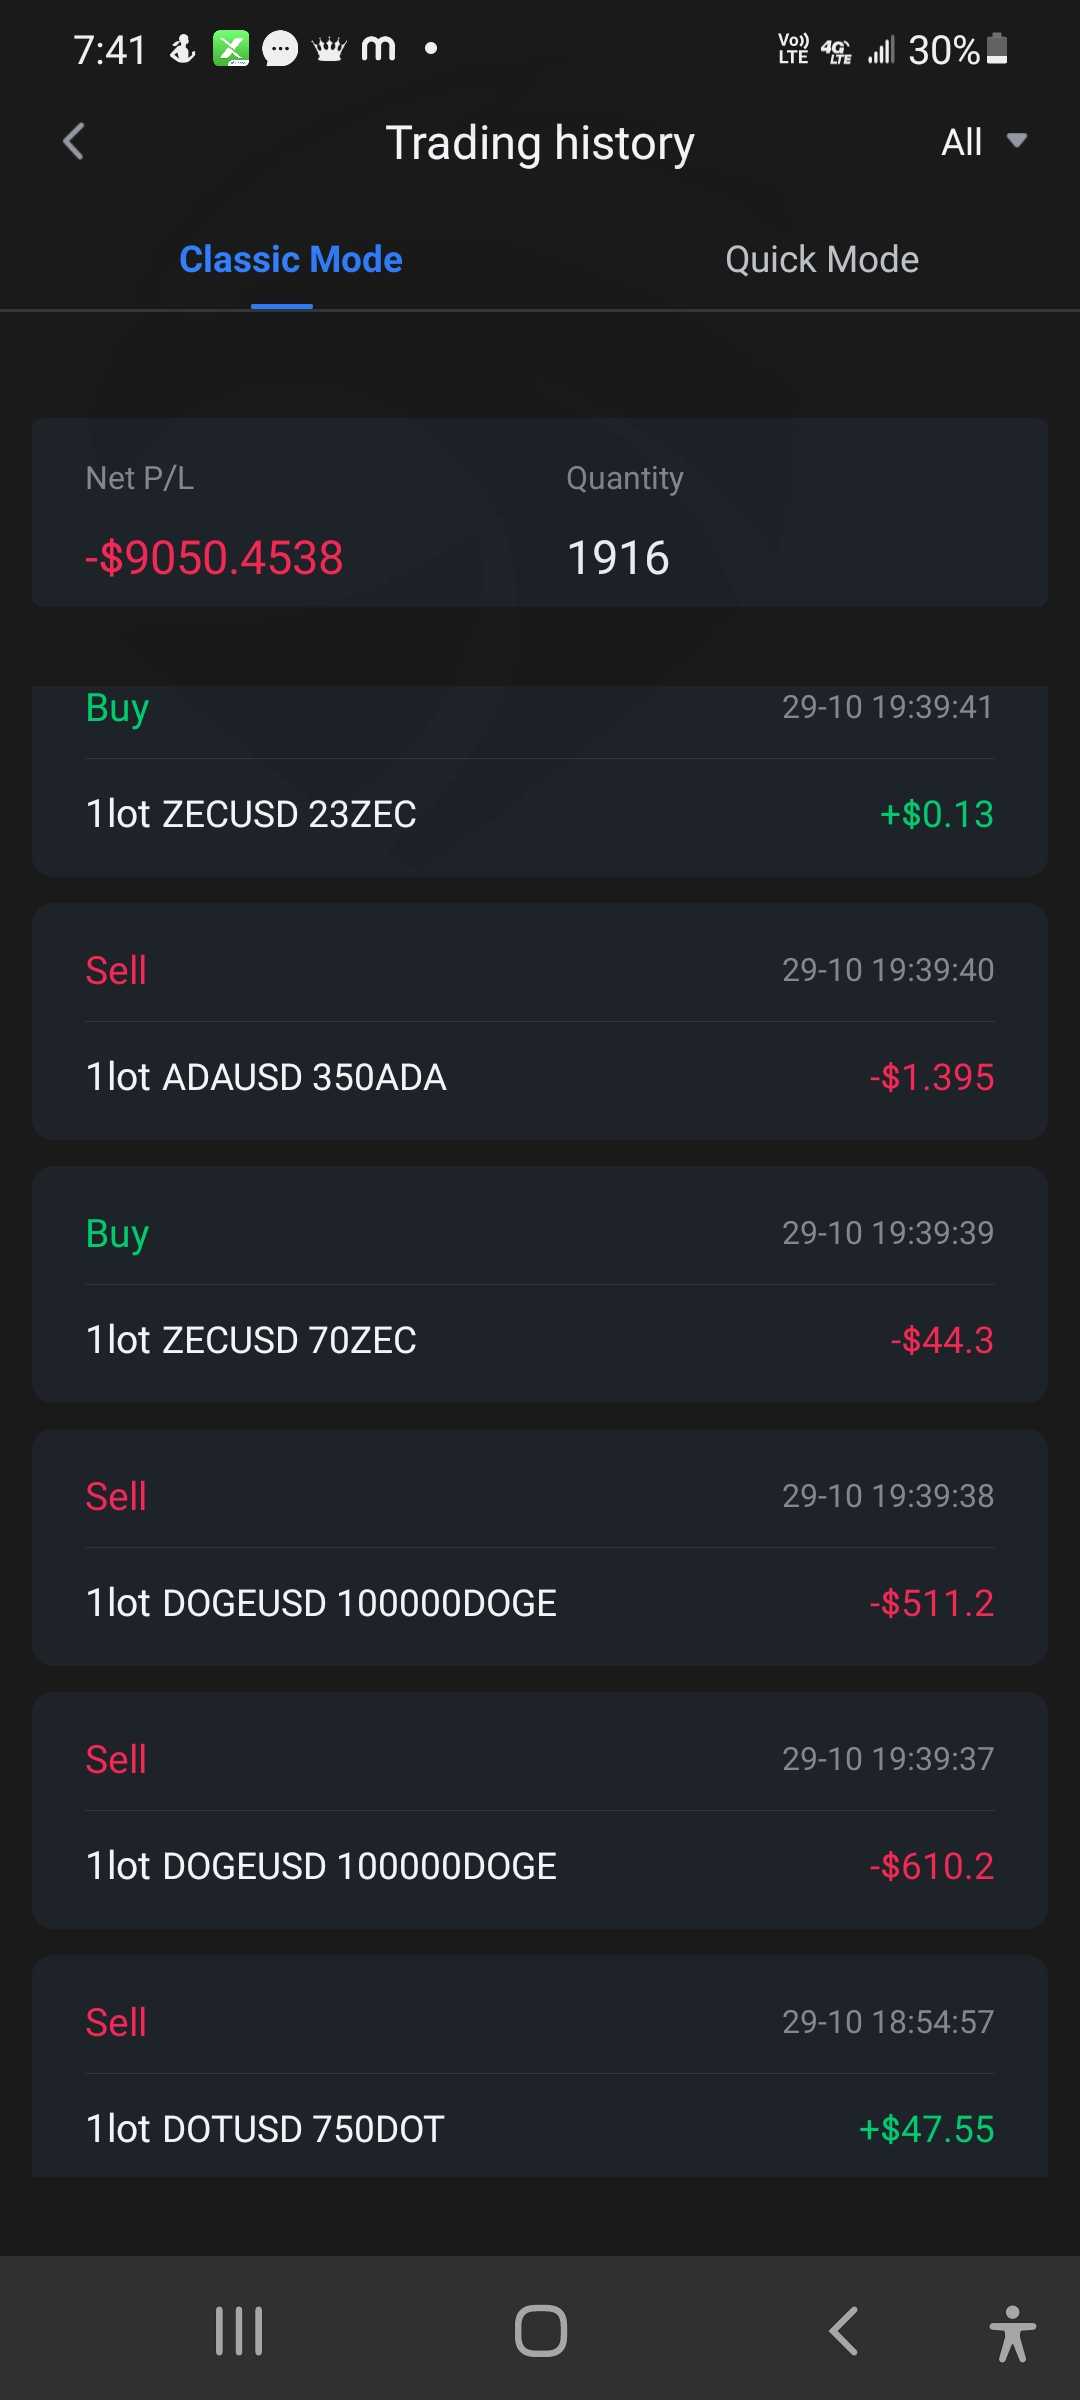Open the DOGEUSD trade losing $511.2
The image size is (1080, 2400).
[x=540, y=1548]
